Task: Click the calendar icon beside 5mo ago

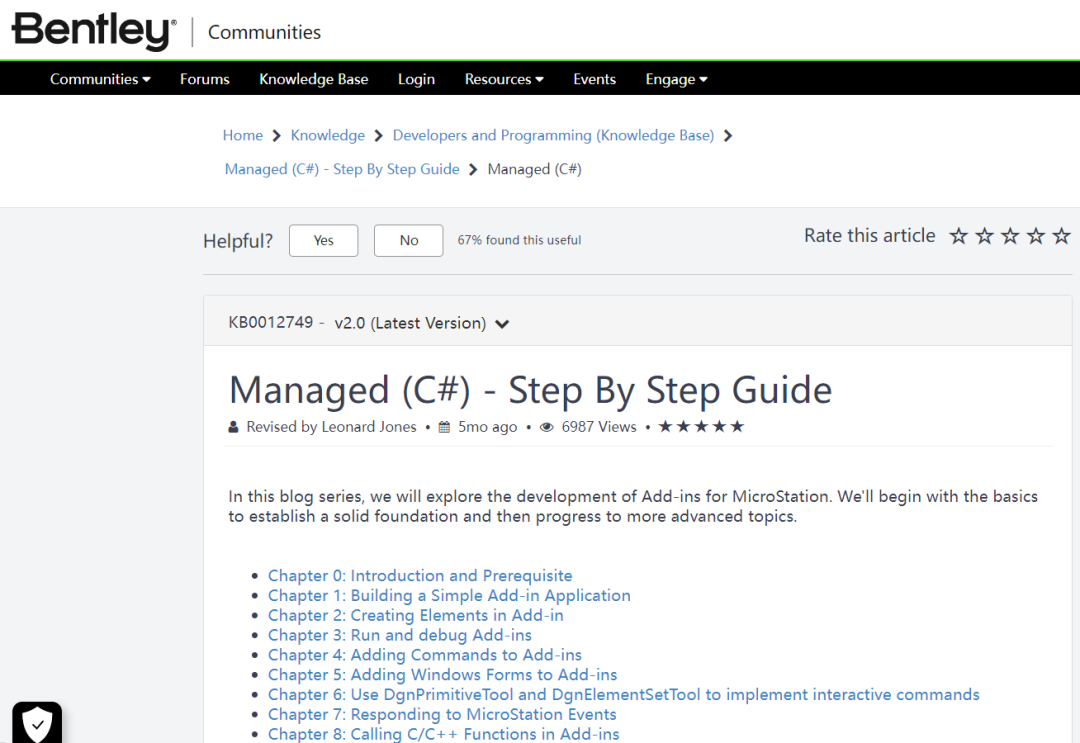Action: pos(444,427)
